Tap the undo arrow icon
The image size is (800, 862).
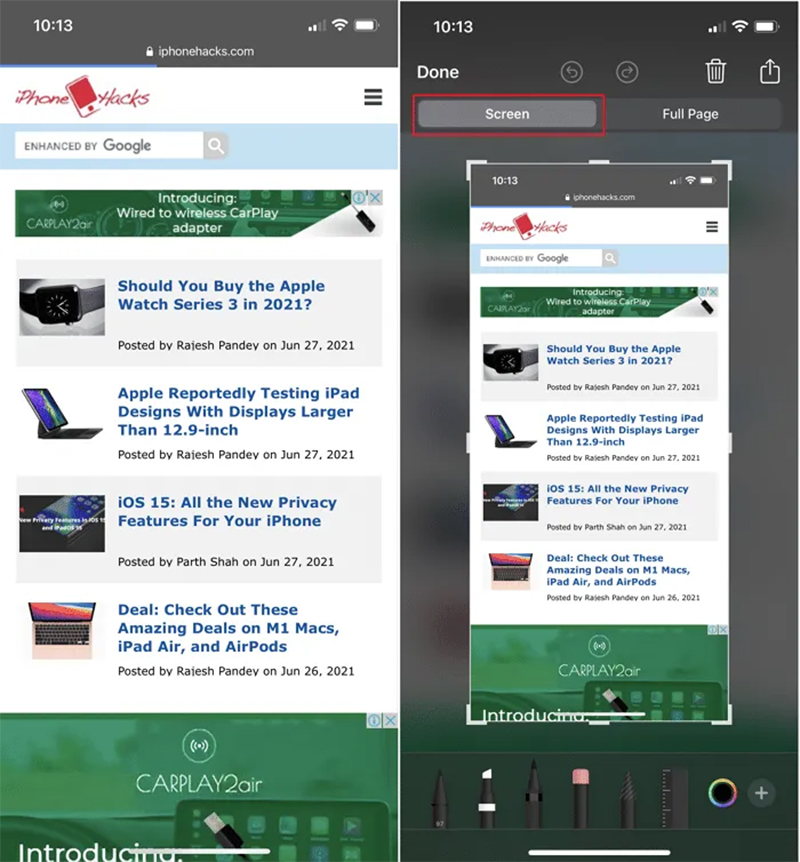coord(573,73)
